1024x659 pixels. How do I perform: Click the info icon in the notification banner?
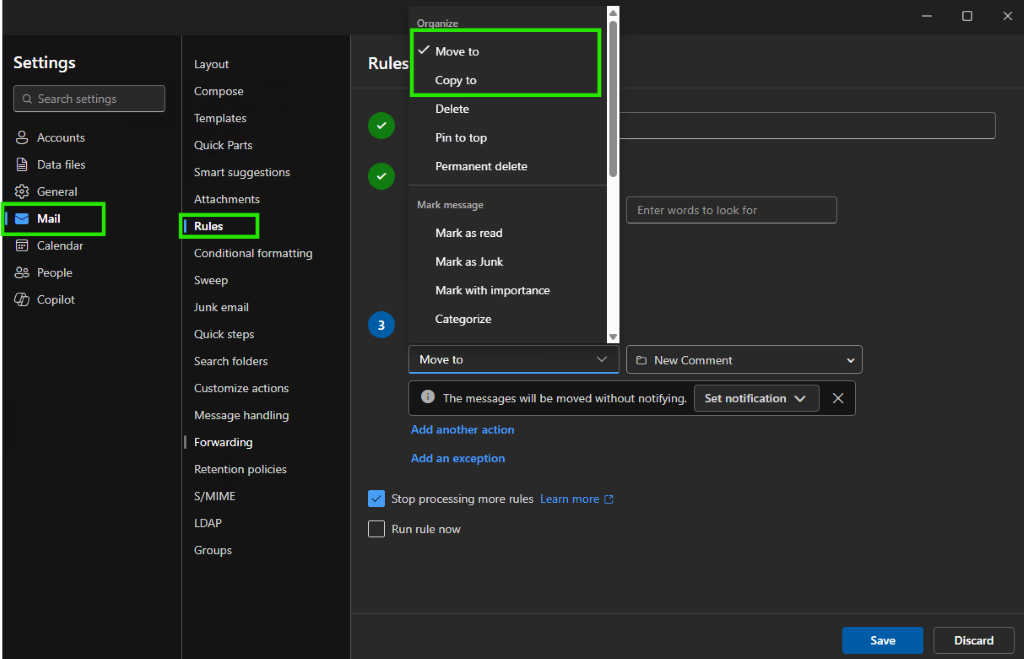[428, 396]
